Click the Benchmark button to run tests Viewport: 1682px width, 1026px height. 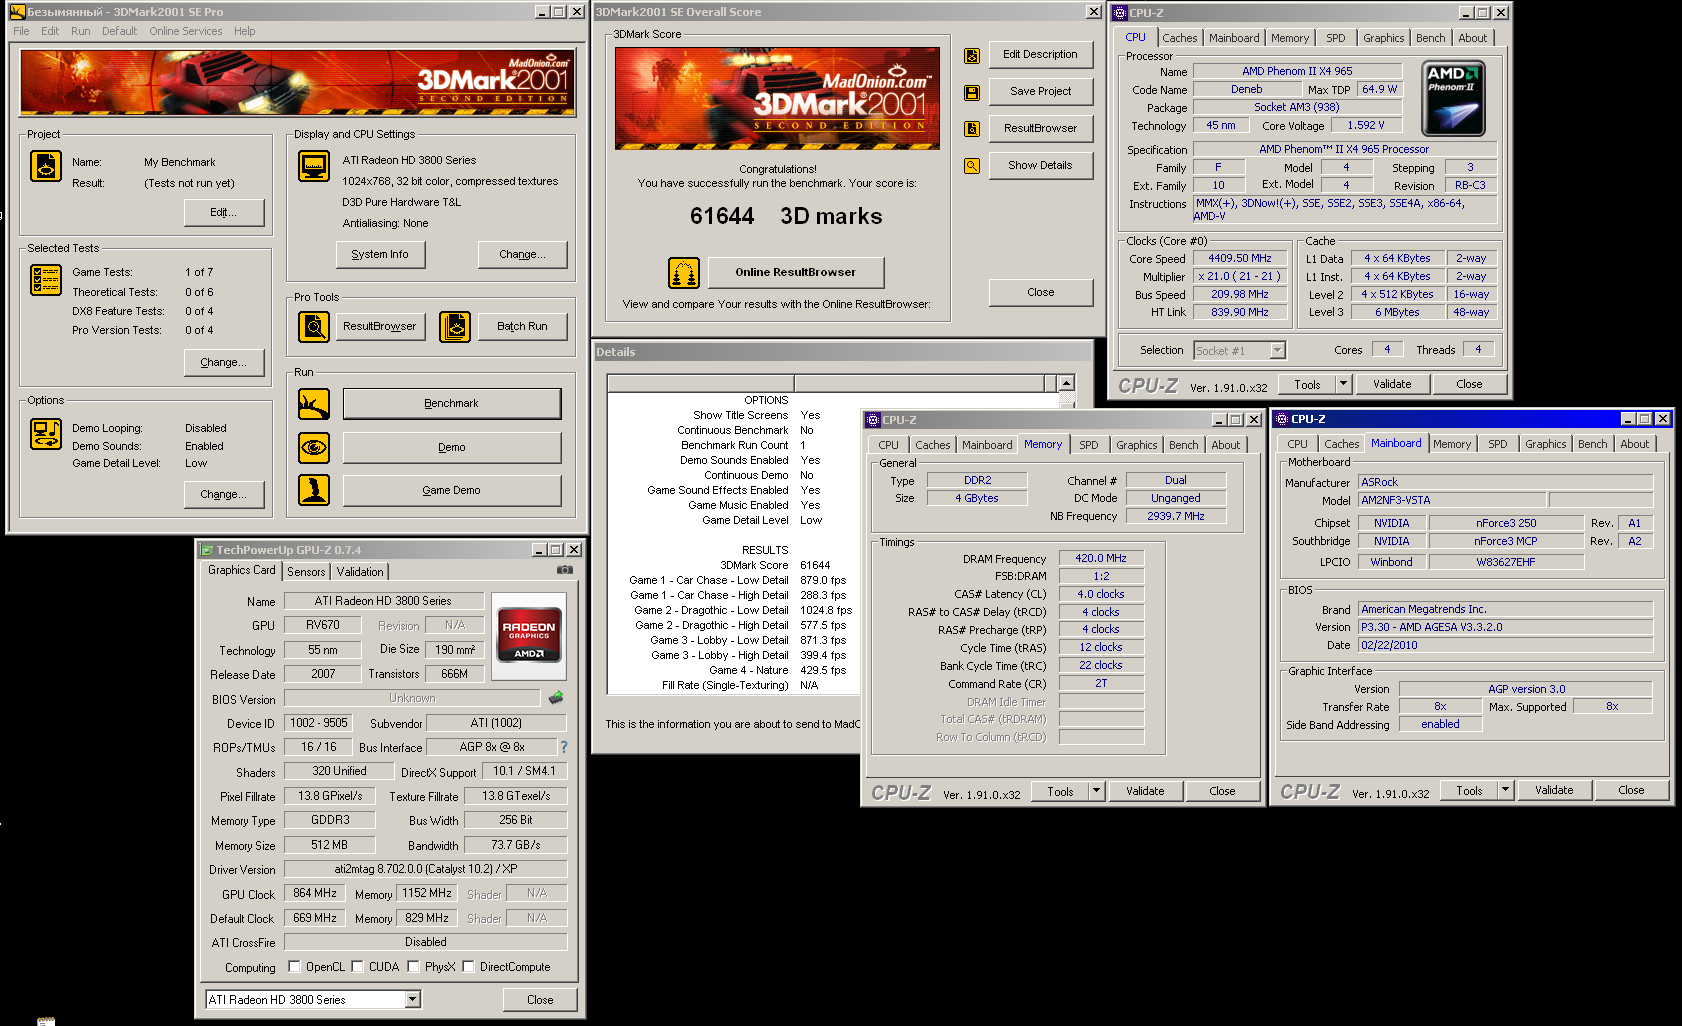[x=452, y=404]
